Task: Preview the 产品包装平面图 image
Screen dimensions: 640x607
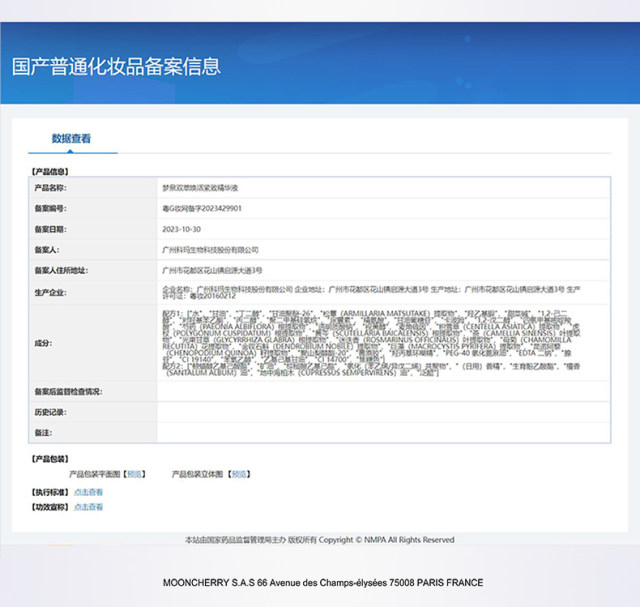Action: [x=136, y=473]
